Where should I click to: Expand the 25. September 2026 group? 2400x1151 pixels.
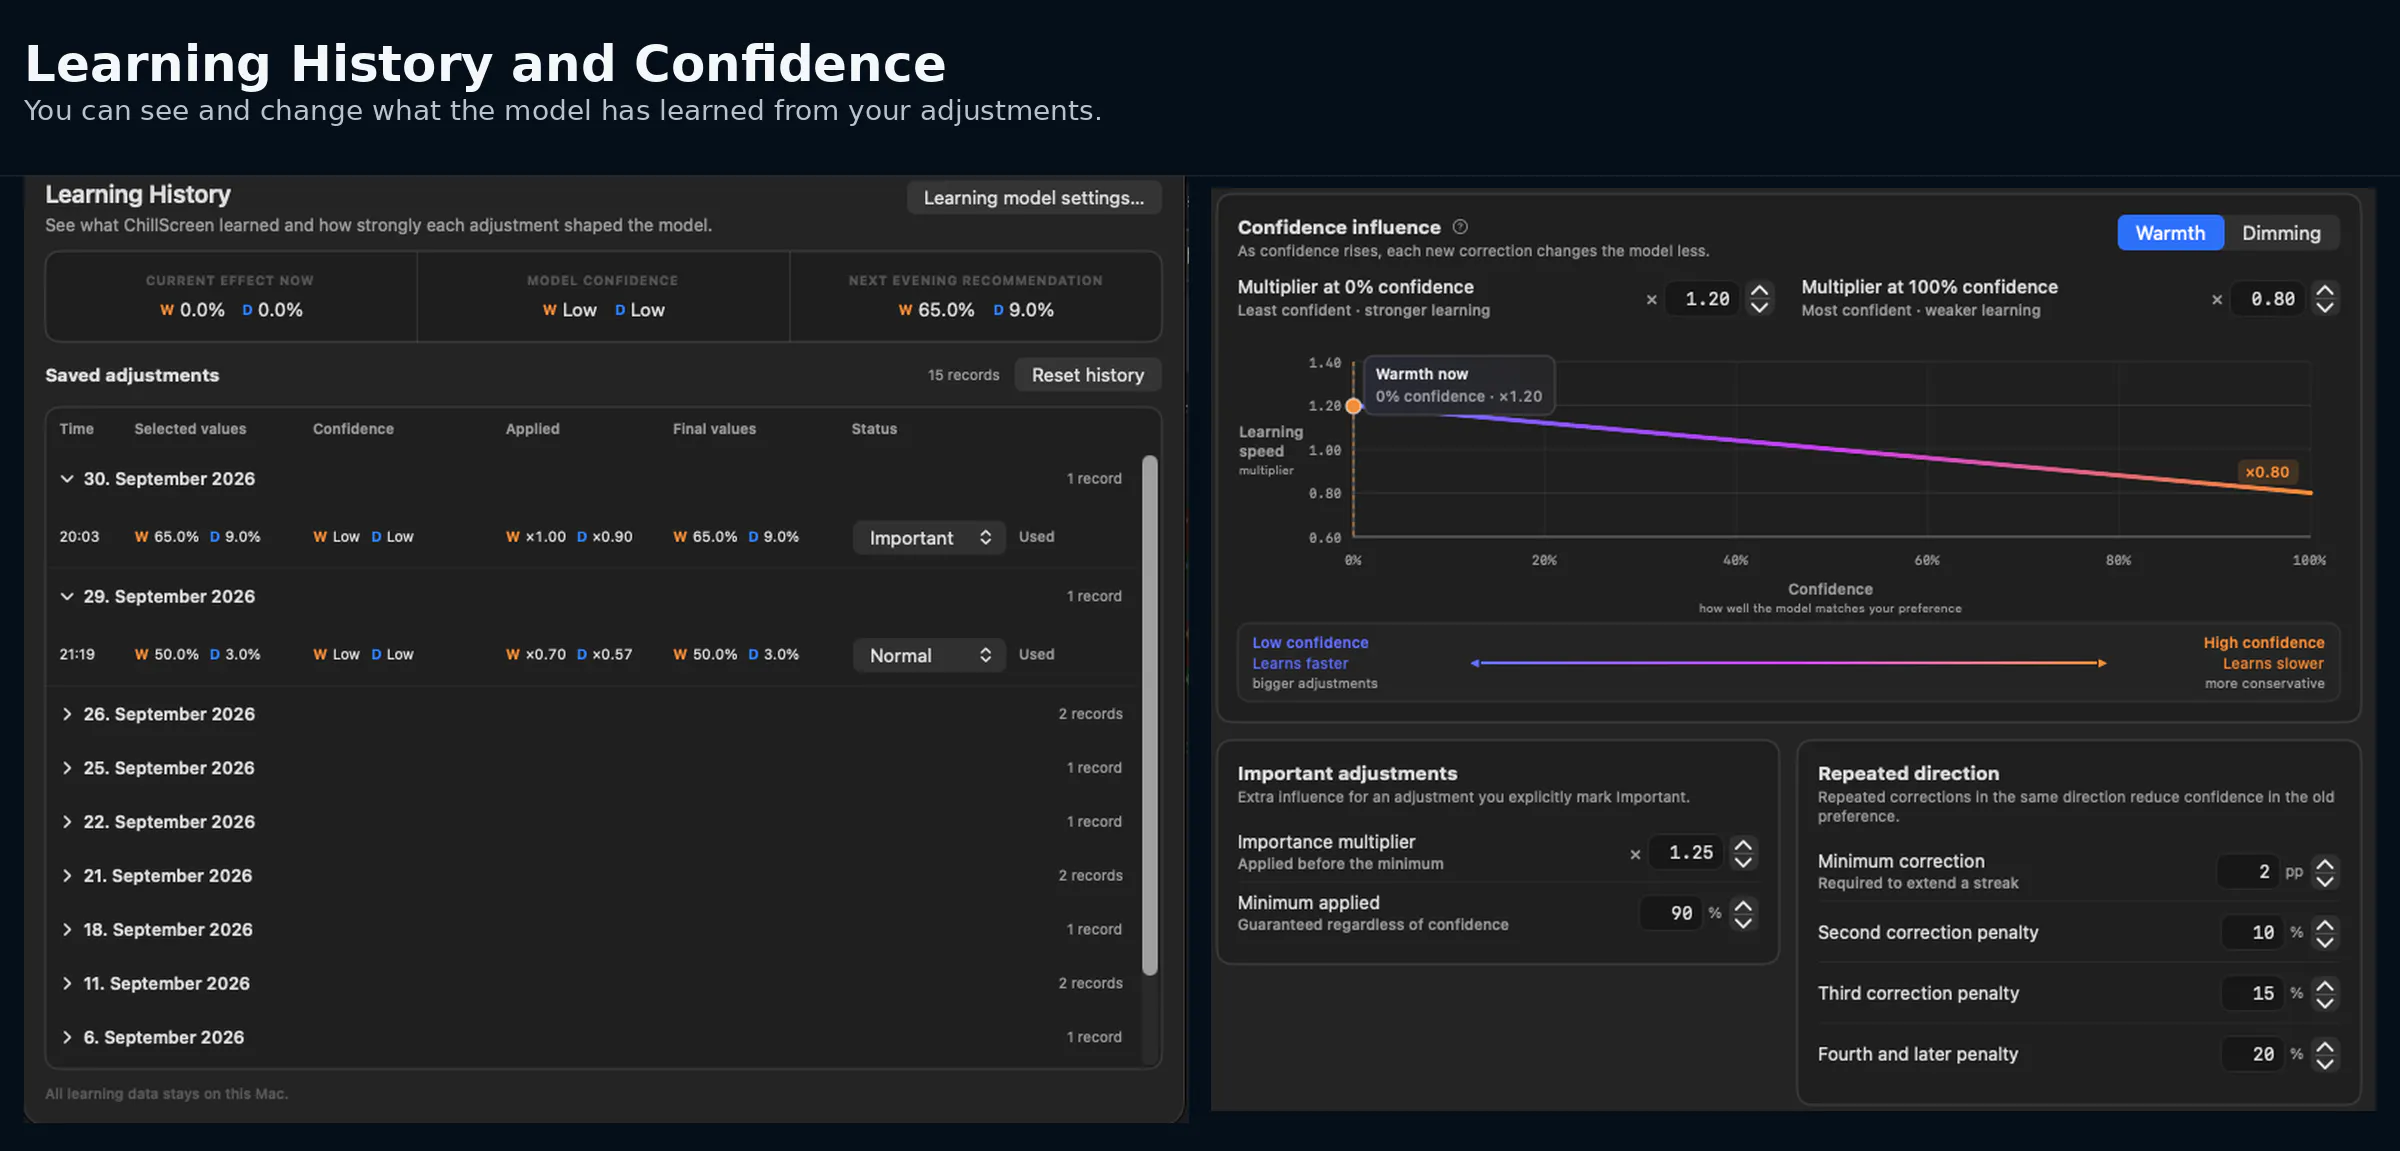point(67,768)
